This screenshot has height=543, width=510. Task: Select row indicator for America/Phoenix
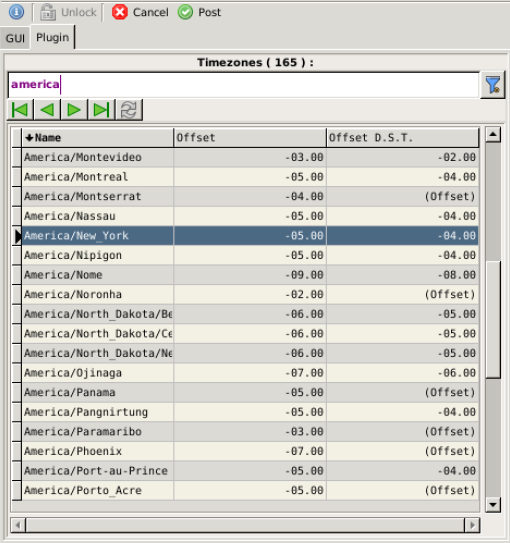click(x=17, y=451)
